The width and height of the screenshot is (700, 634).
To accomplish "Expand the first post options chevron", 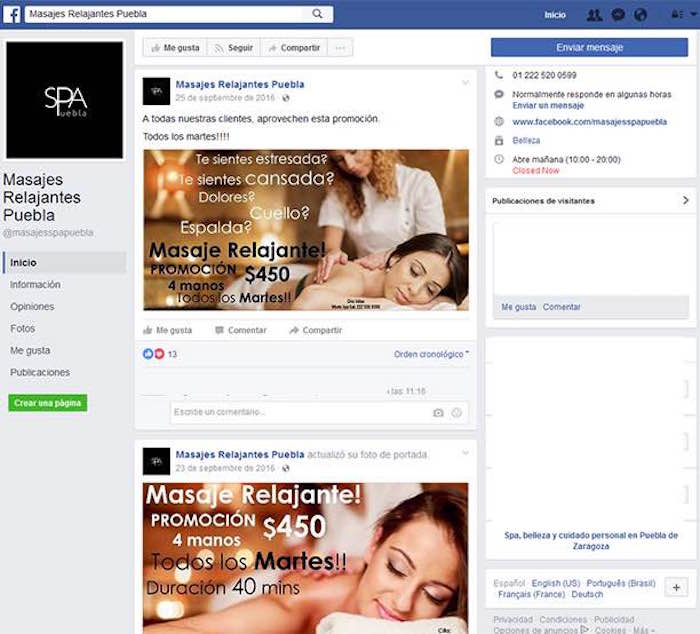I will point(465,83).
